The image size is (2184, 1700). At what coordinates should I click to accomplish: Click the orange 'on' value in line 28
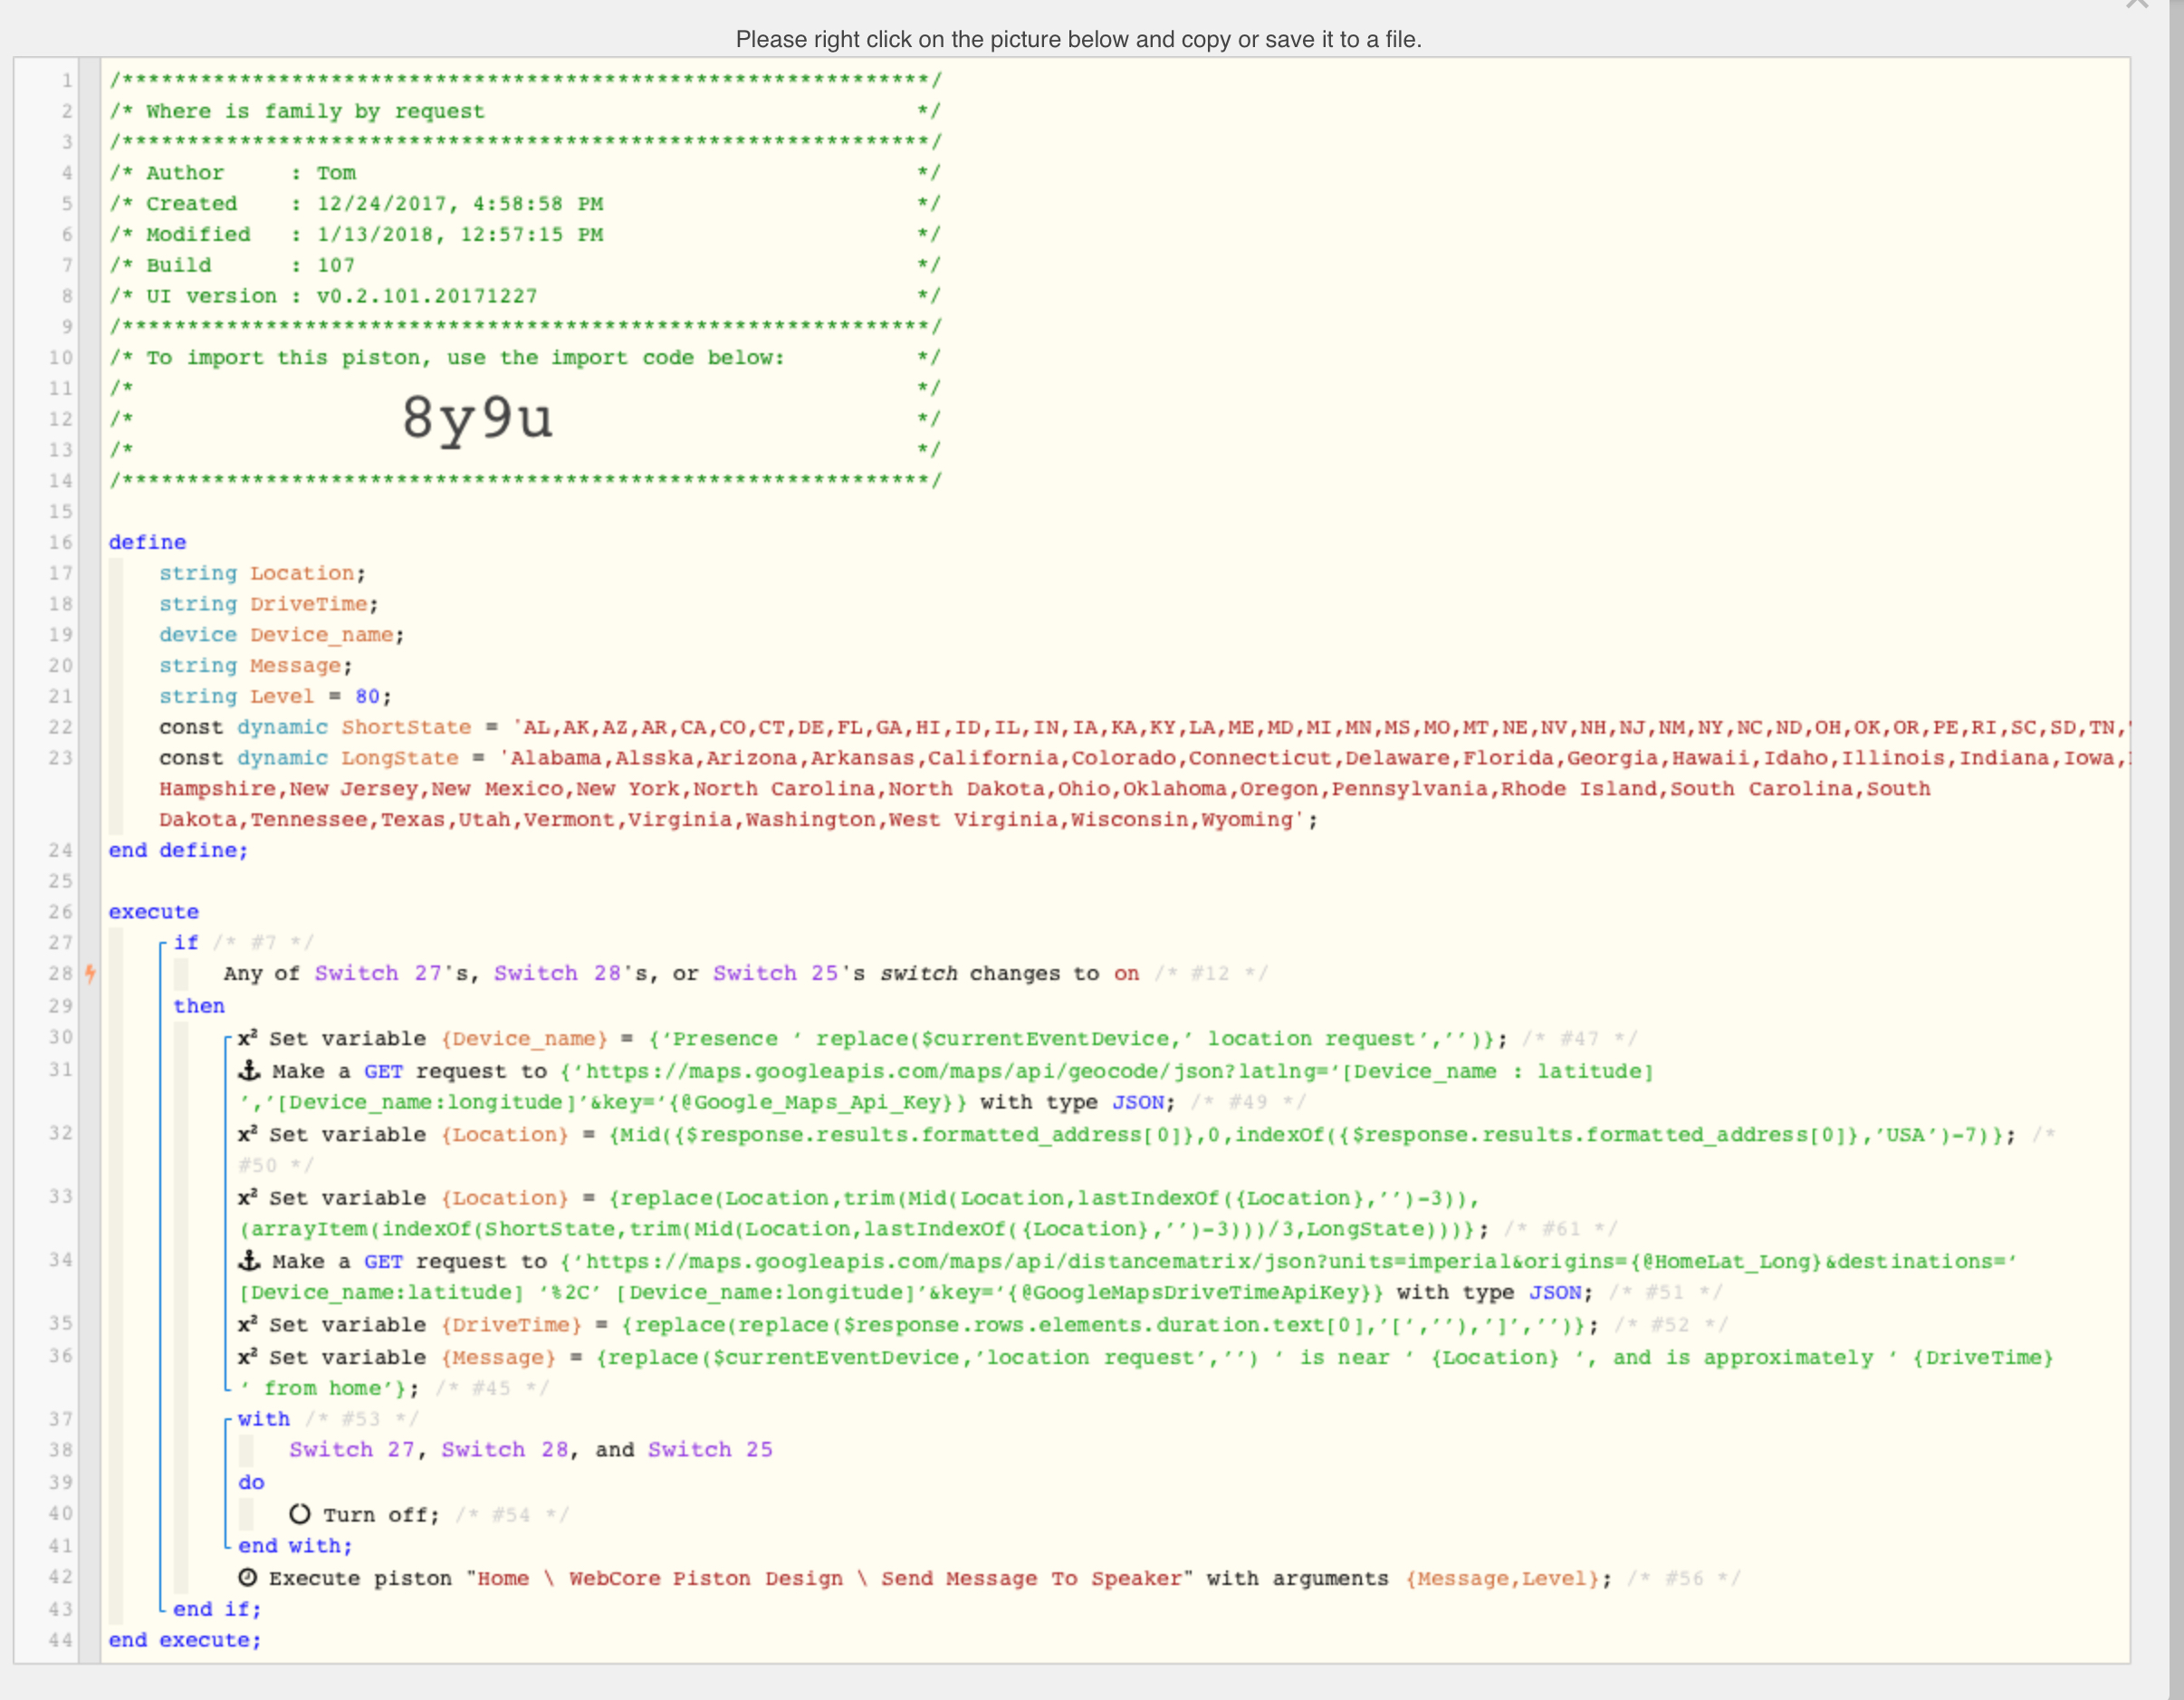(x=1127, y=973)
